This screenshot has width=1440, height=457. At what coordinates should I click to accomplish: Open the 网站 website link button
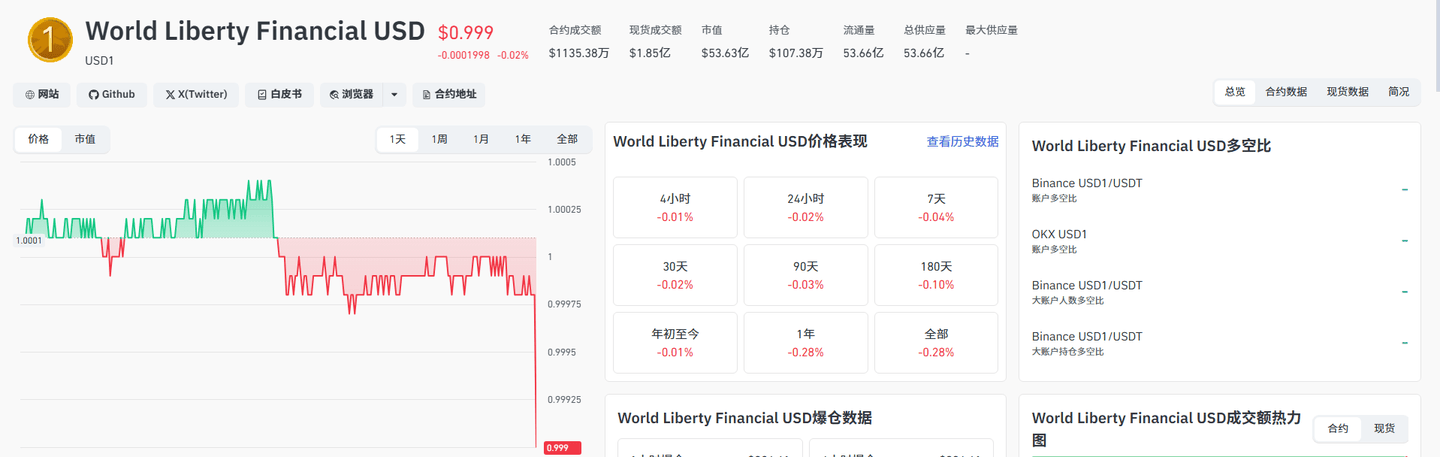(42, 95)
